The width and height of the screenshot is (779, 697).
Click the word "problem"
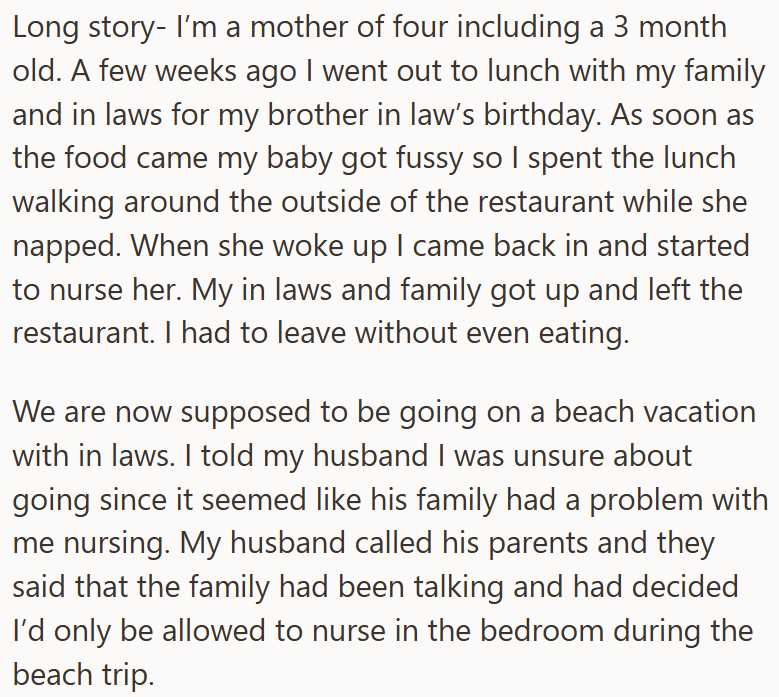(646, 500)
